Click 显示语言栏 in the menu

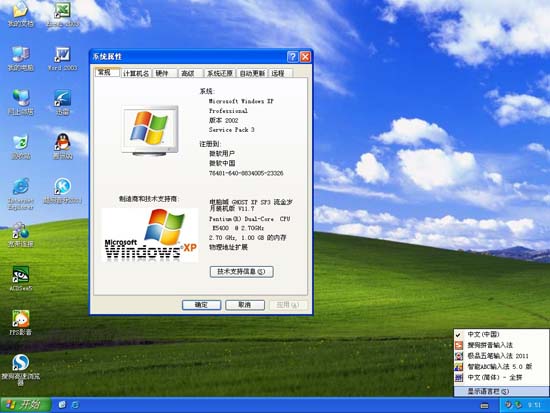click(x=501, y=391)
